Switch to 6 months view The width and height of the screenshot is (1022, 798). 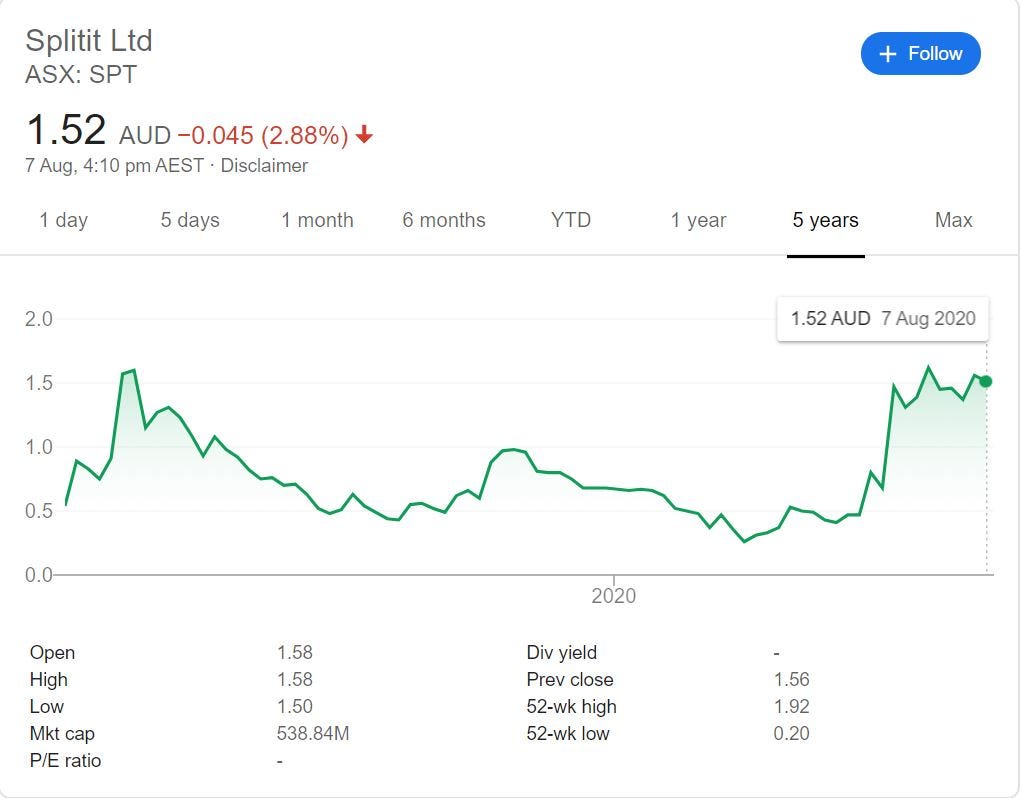coord(444,220)
